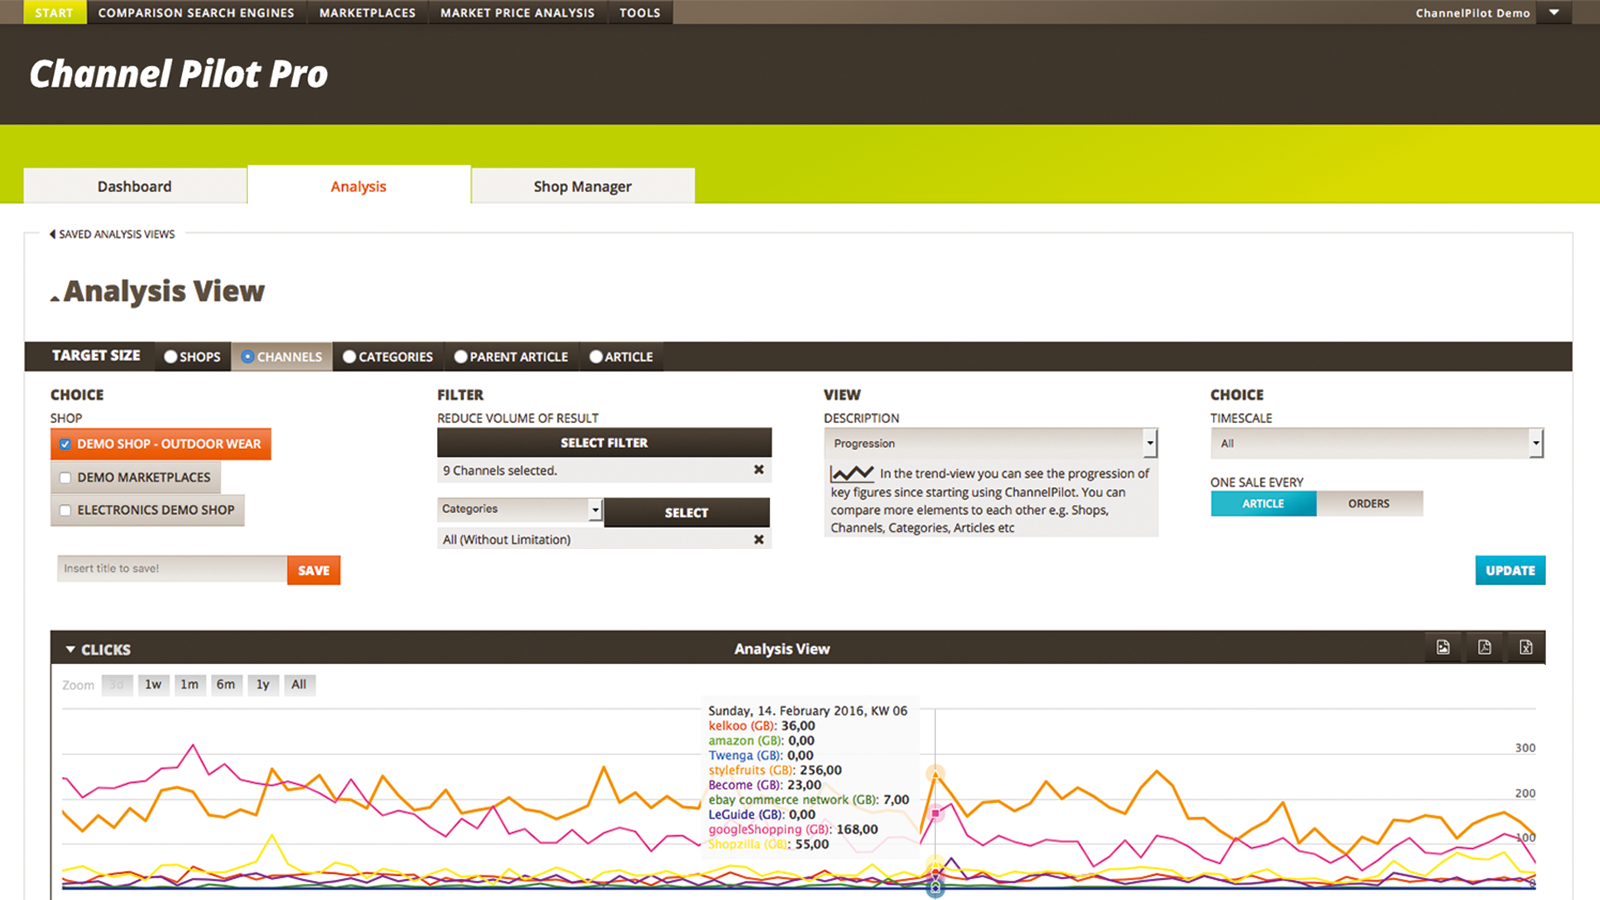
Task: Export the chart as an image
Action: tap(1443, 647)
